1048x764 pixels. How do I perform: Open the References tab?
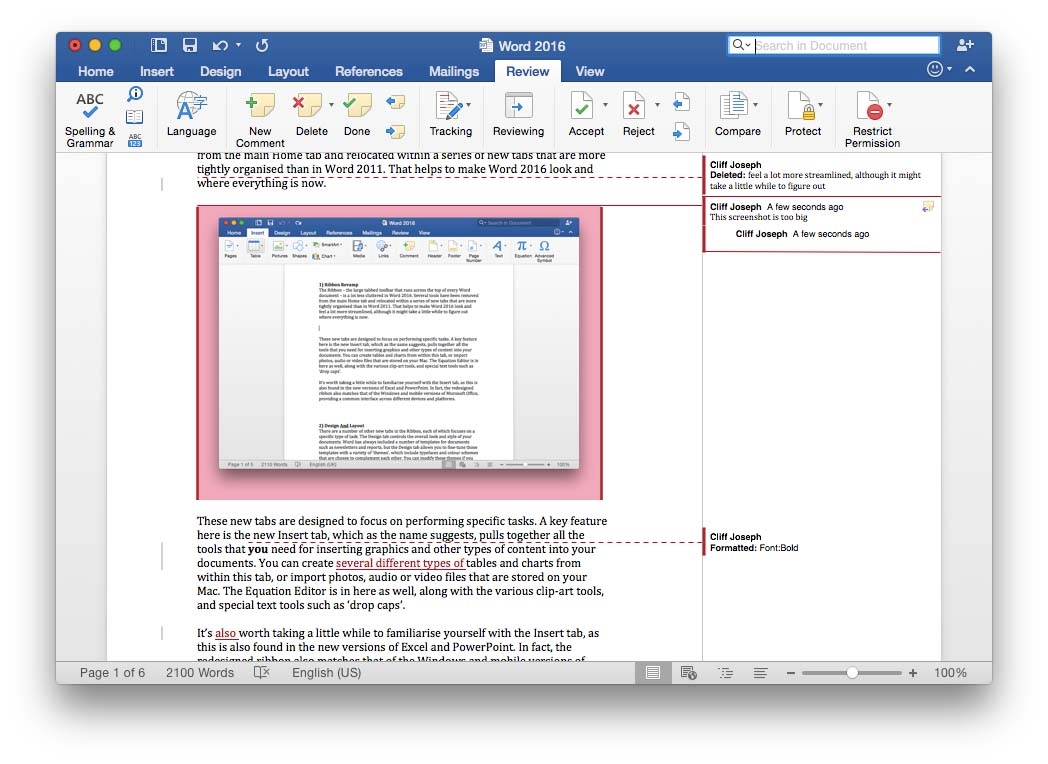pyautogui.click(x=368, y=72)
